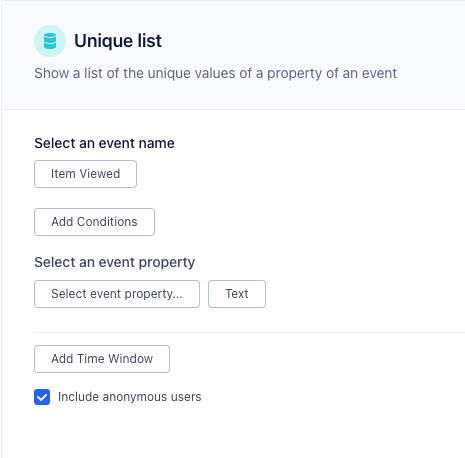Change the property data type from Text
The image size is (465, 458).
237,294
